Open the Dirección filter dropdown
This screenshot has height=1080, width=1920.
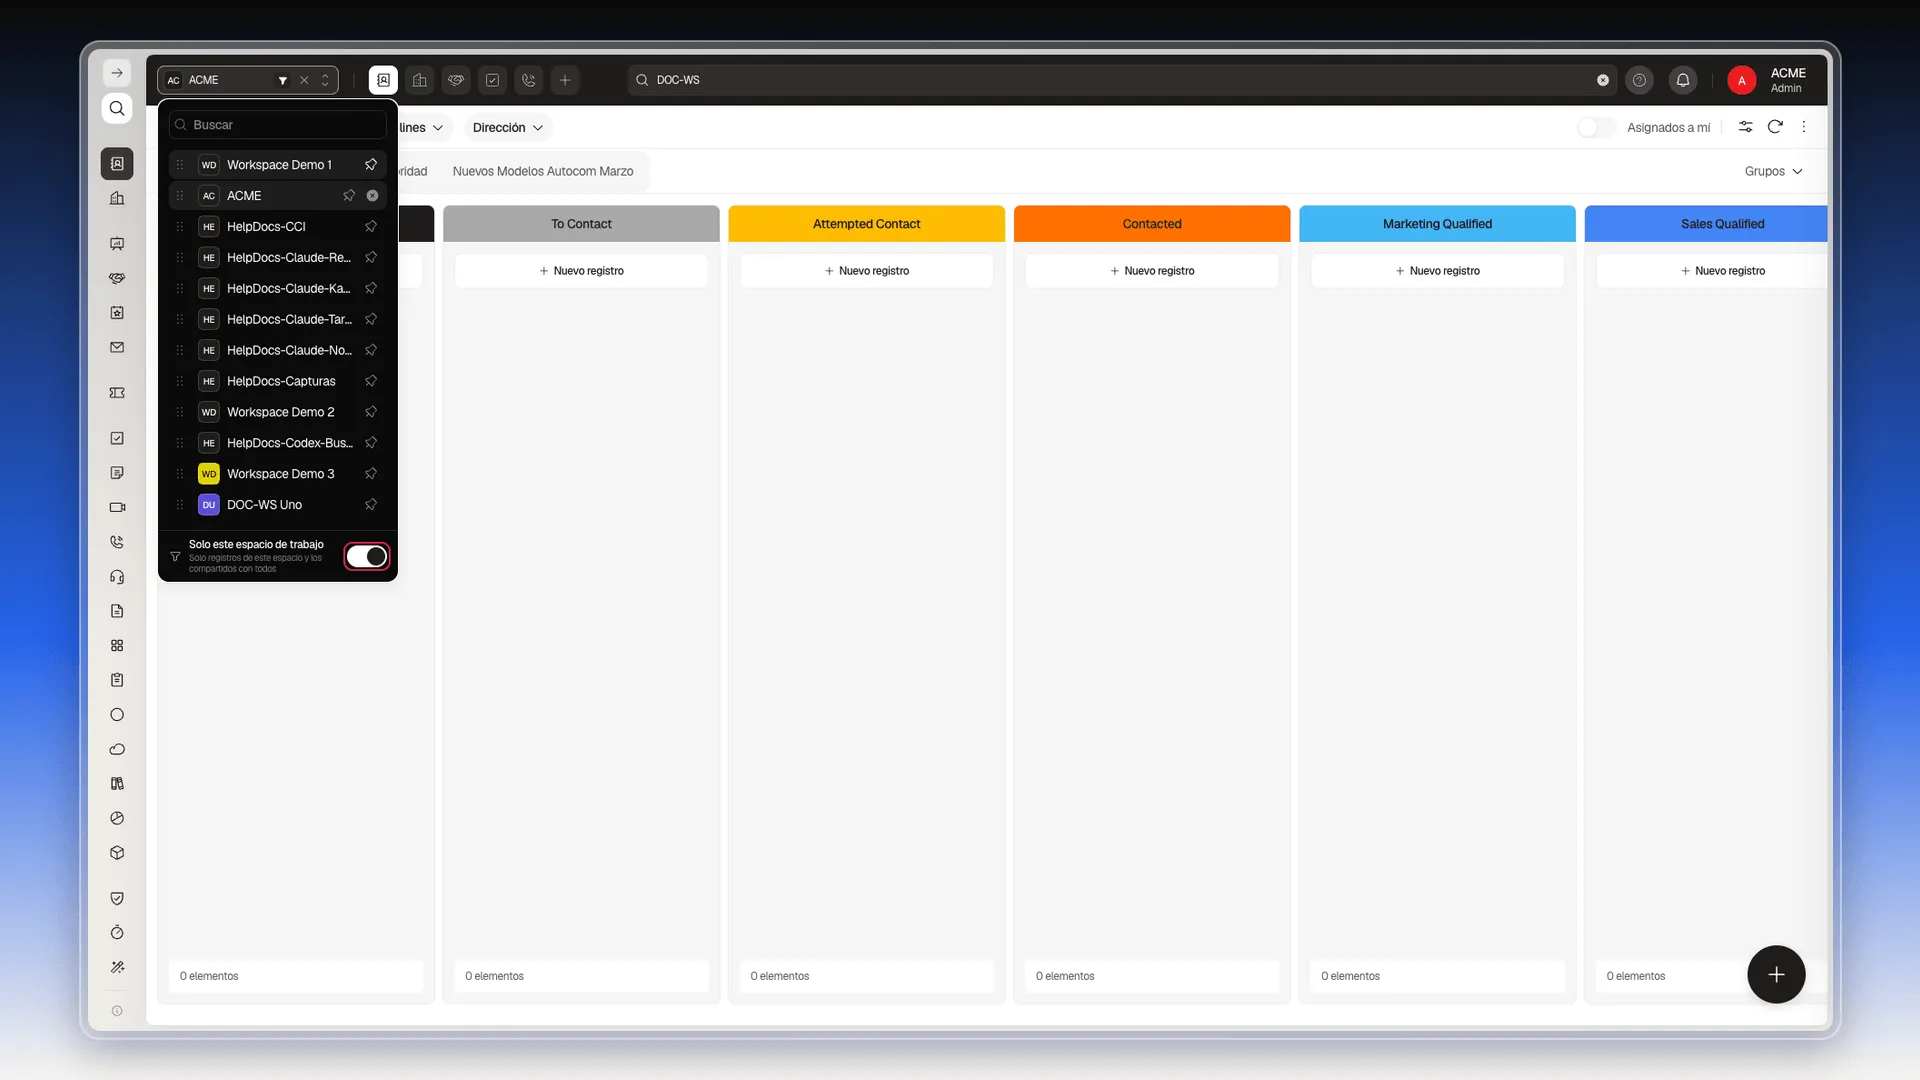click(x=508, y=128)
